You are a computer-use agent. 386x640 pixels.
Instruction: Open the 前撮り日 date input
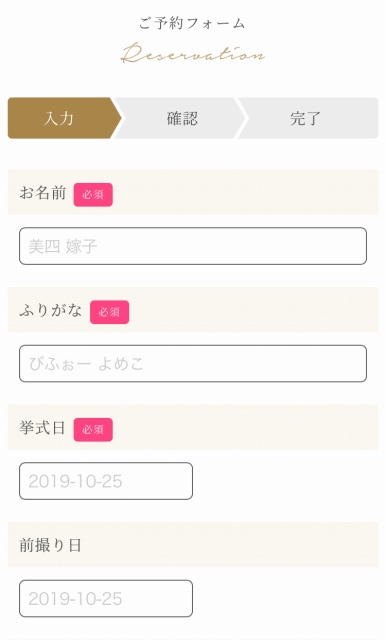(106, 598)
